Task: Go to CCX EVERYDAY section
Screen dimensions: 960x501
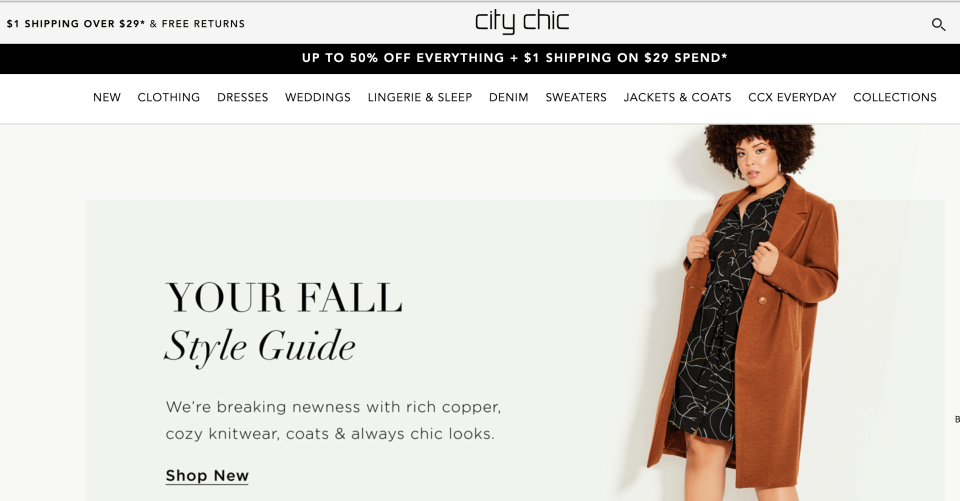Action: 792,97
